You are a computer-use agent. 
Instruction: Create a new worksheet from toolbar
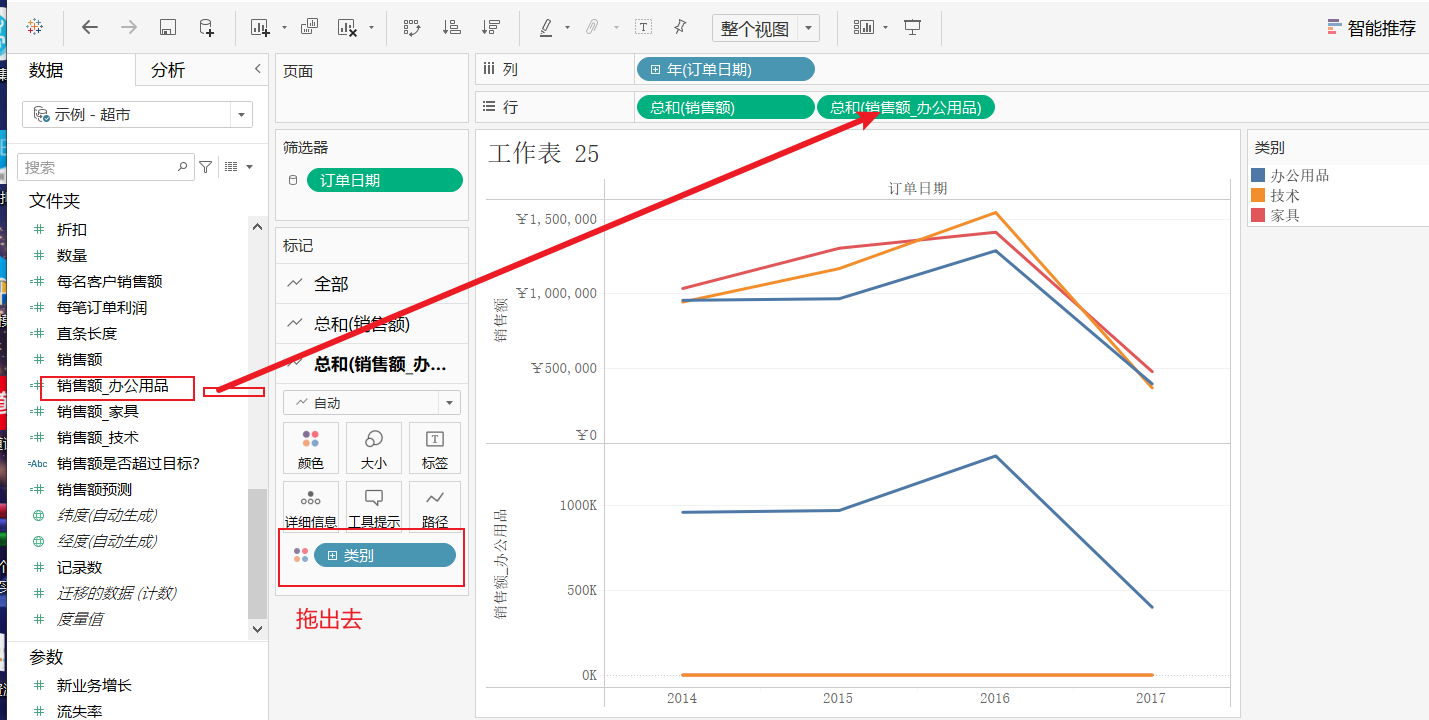point(260,28)
